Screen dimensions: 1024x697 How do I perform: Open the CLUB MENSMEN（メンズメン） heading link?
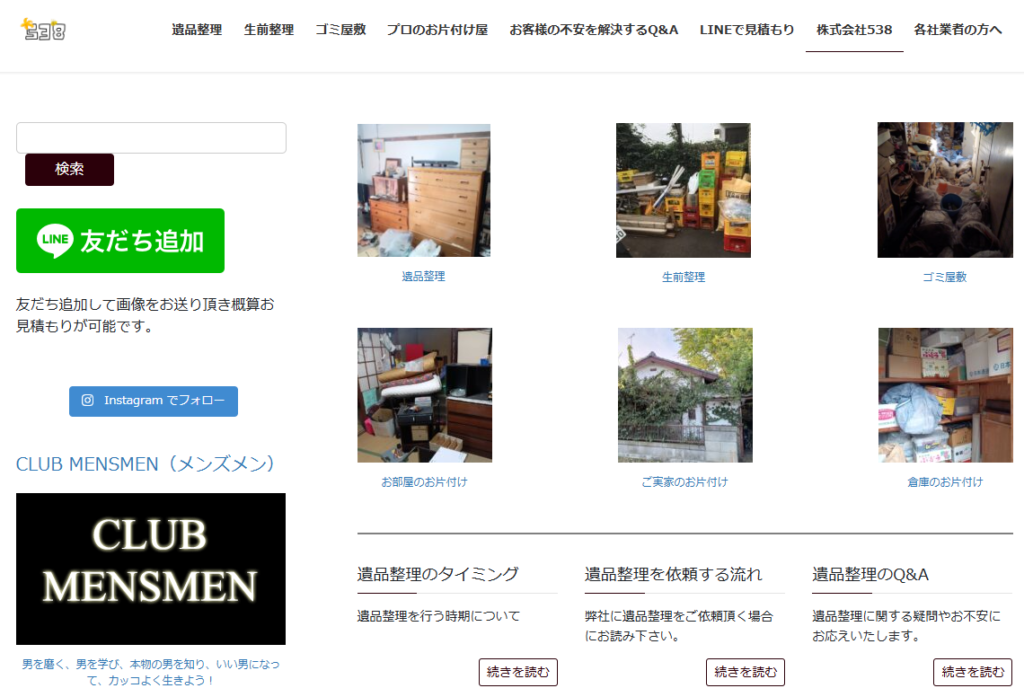(145, 464)
